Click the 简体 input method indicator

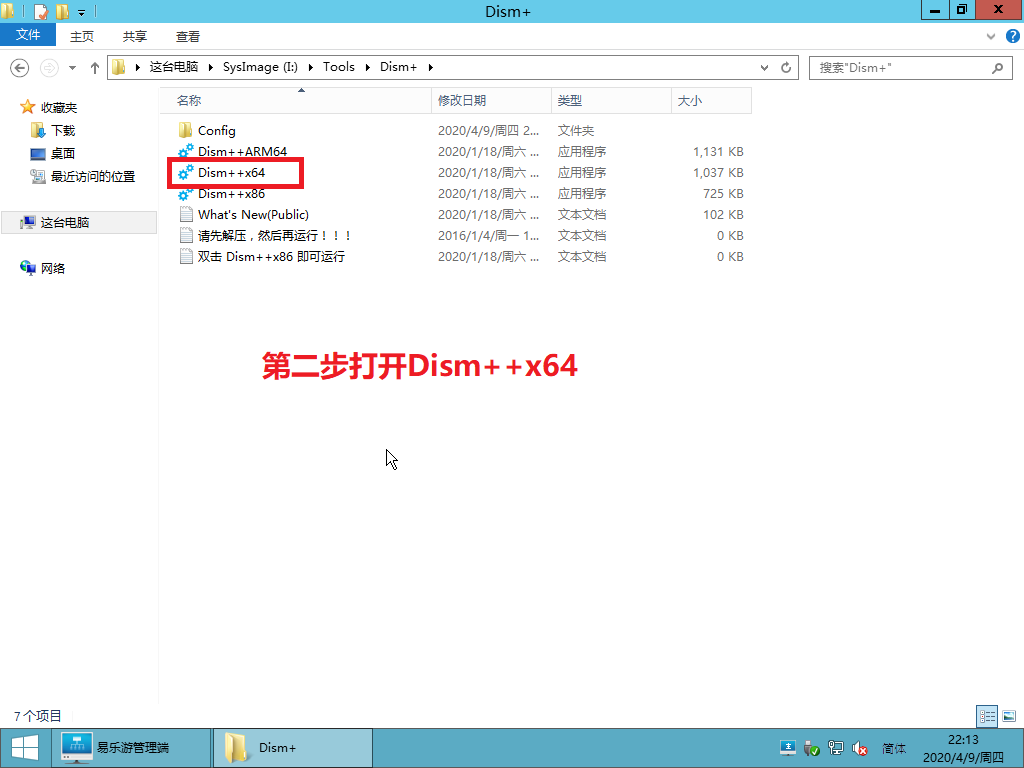pyautogui.click(x=894, y=748)
